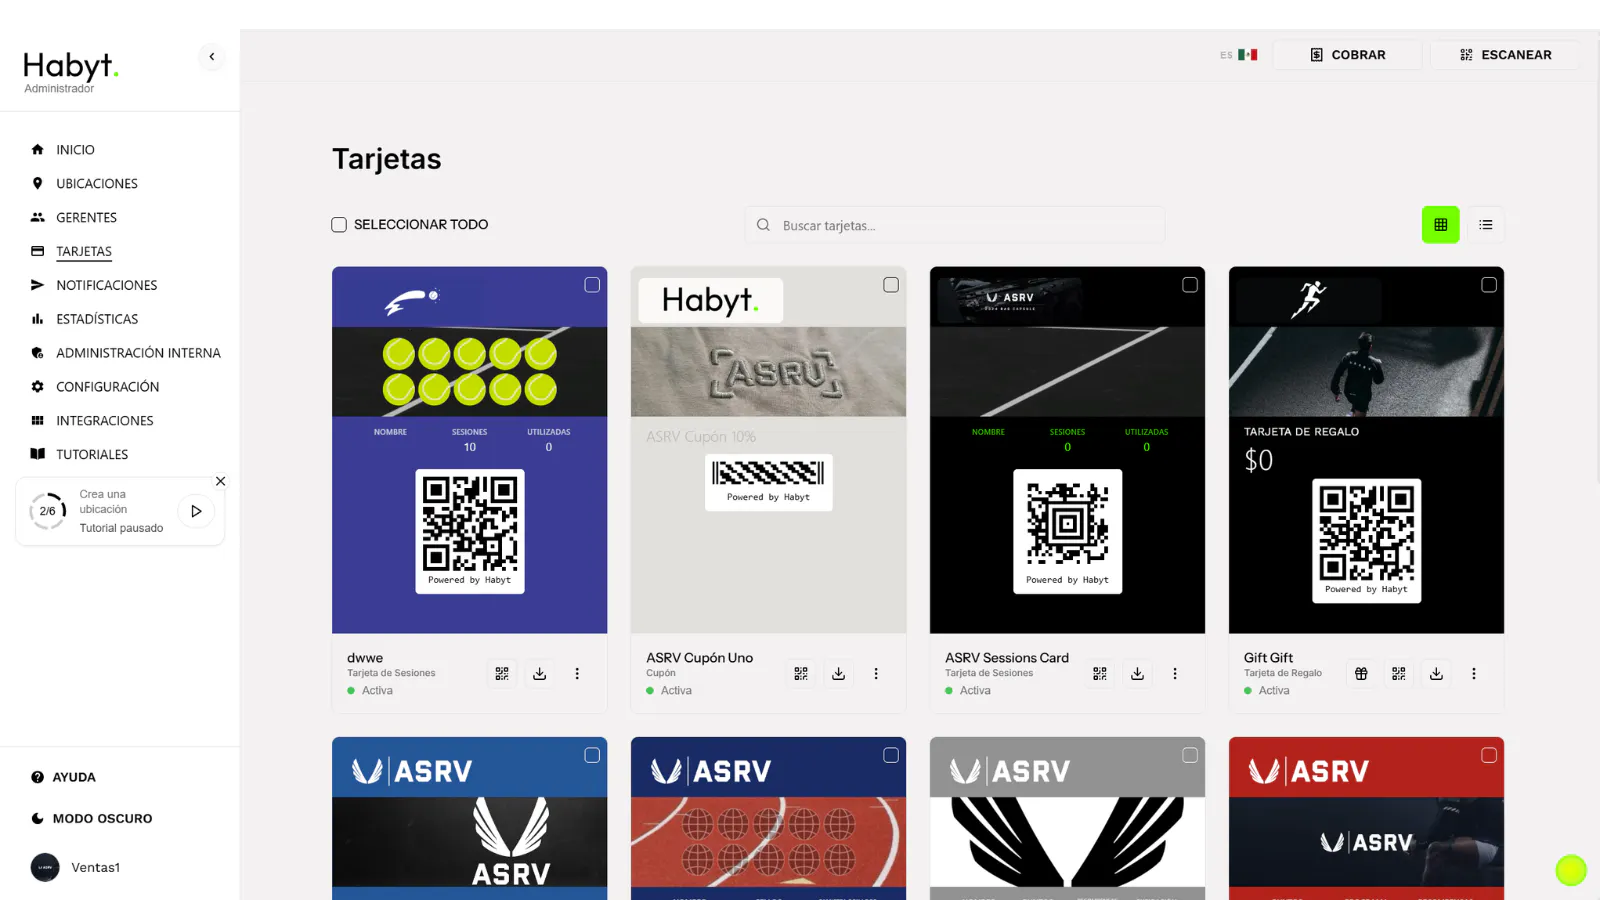Download the Gift Gift card
Image resolution: width=1600 pixels, height=900 pixels.
point(1436,674)
